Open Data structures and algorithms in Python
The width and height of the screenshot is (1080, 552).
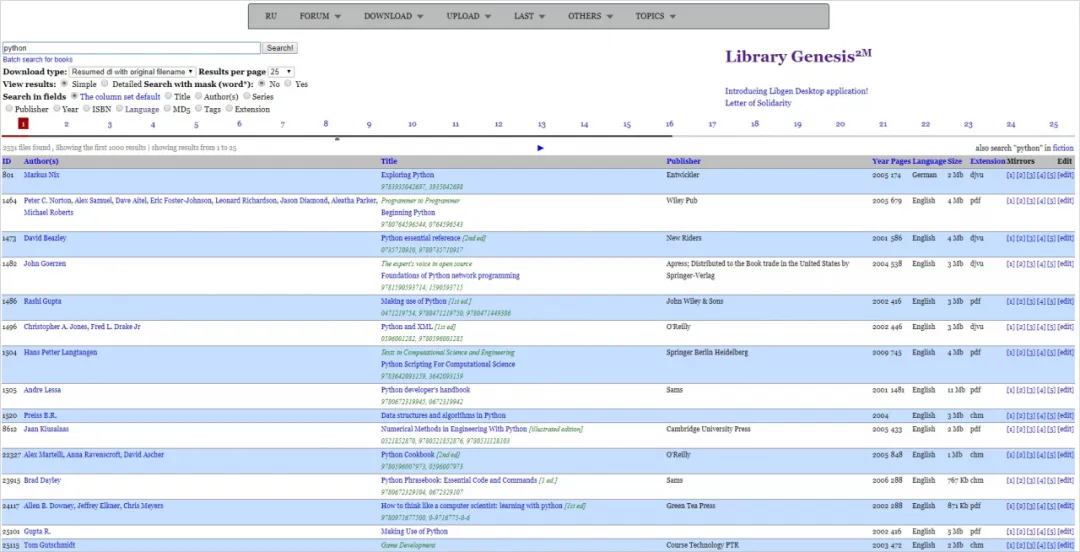pos(443,416)
